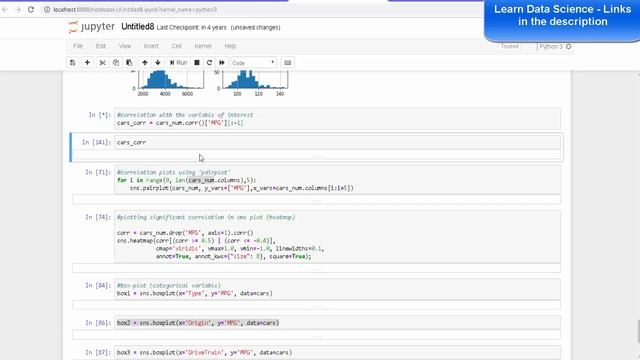Viewport: 640px width, 360px height.
Task: Expand collapsed output under Origin boxplot cell
Action: (316, 335)
